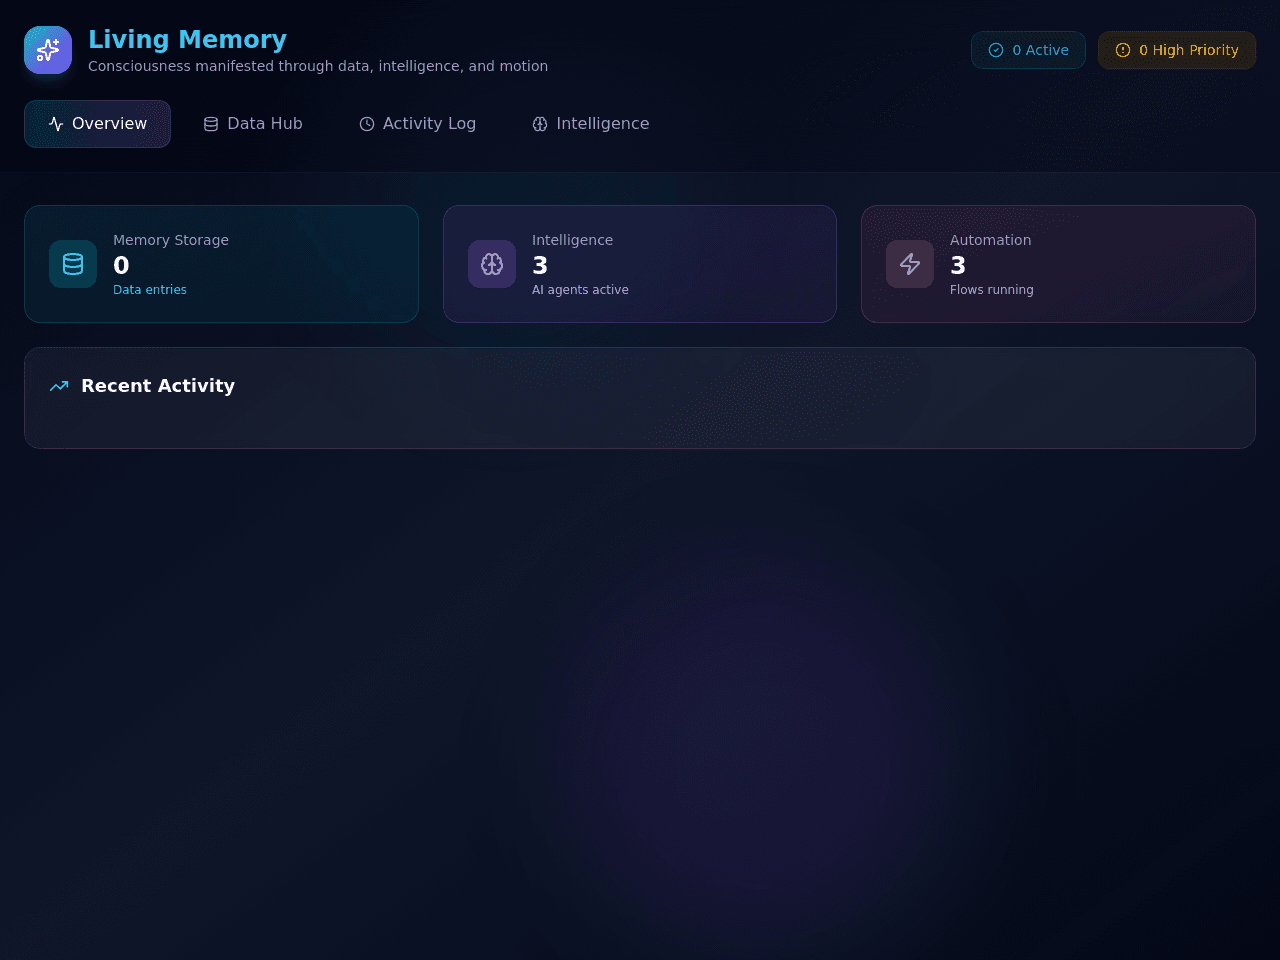The image size is (1280, 960).
Task: Click the Intelligence brain card icon
Action: pos(492,264)
